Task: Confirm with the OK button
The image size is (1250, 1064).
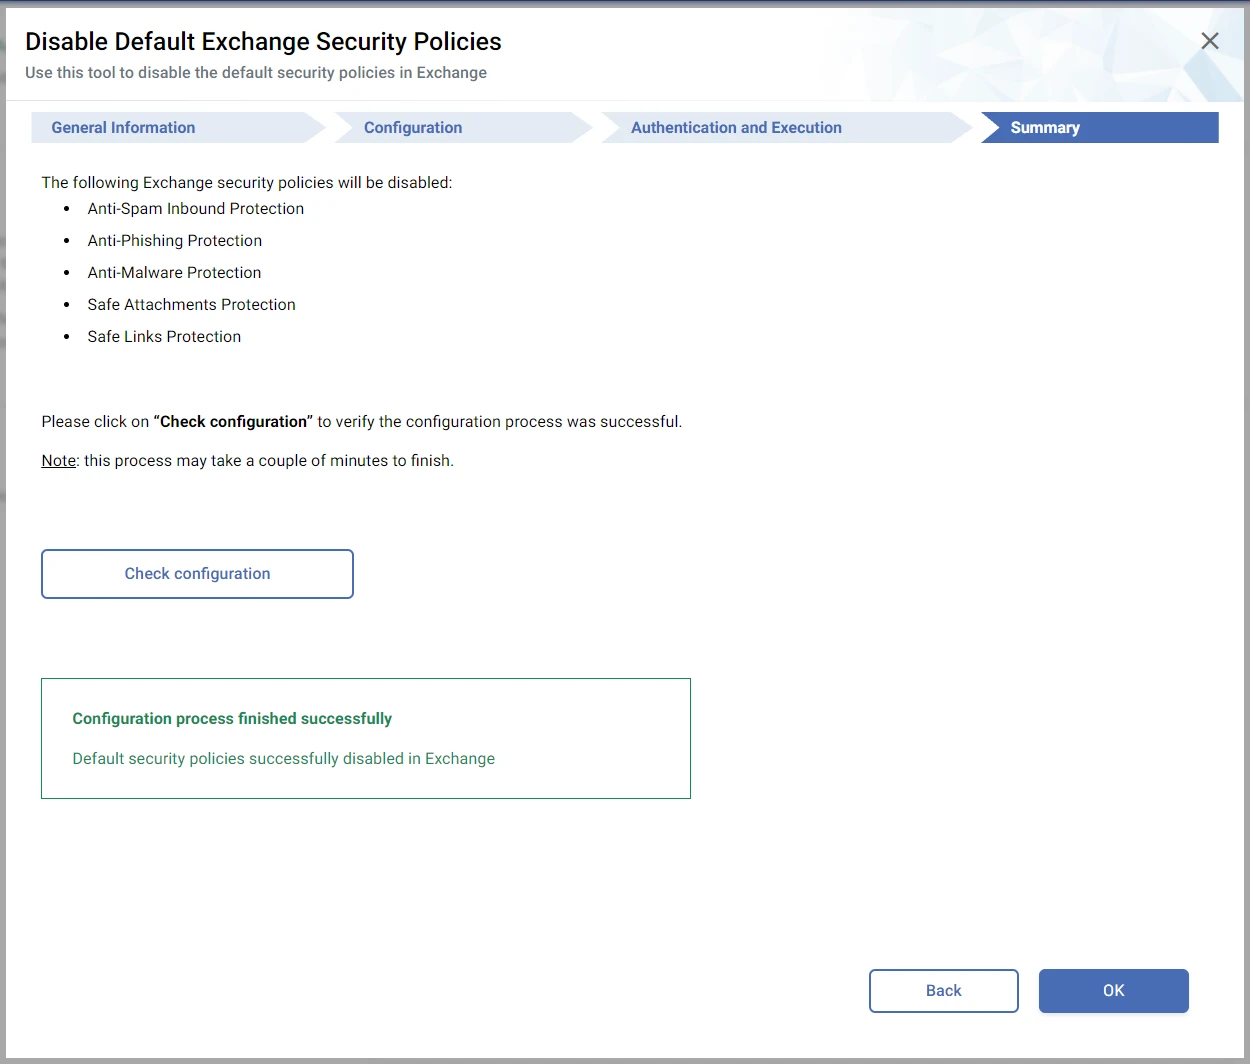Action: [x=1113, y=991]
